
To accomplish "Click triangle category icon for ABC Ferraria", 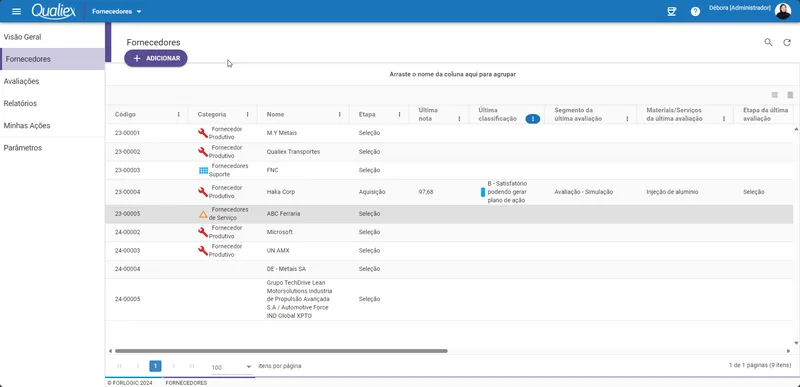I will pos(203,214).
